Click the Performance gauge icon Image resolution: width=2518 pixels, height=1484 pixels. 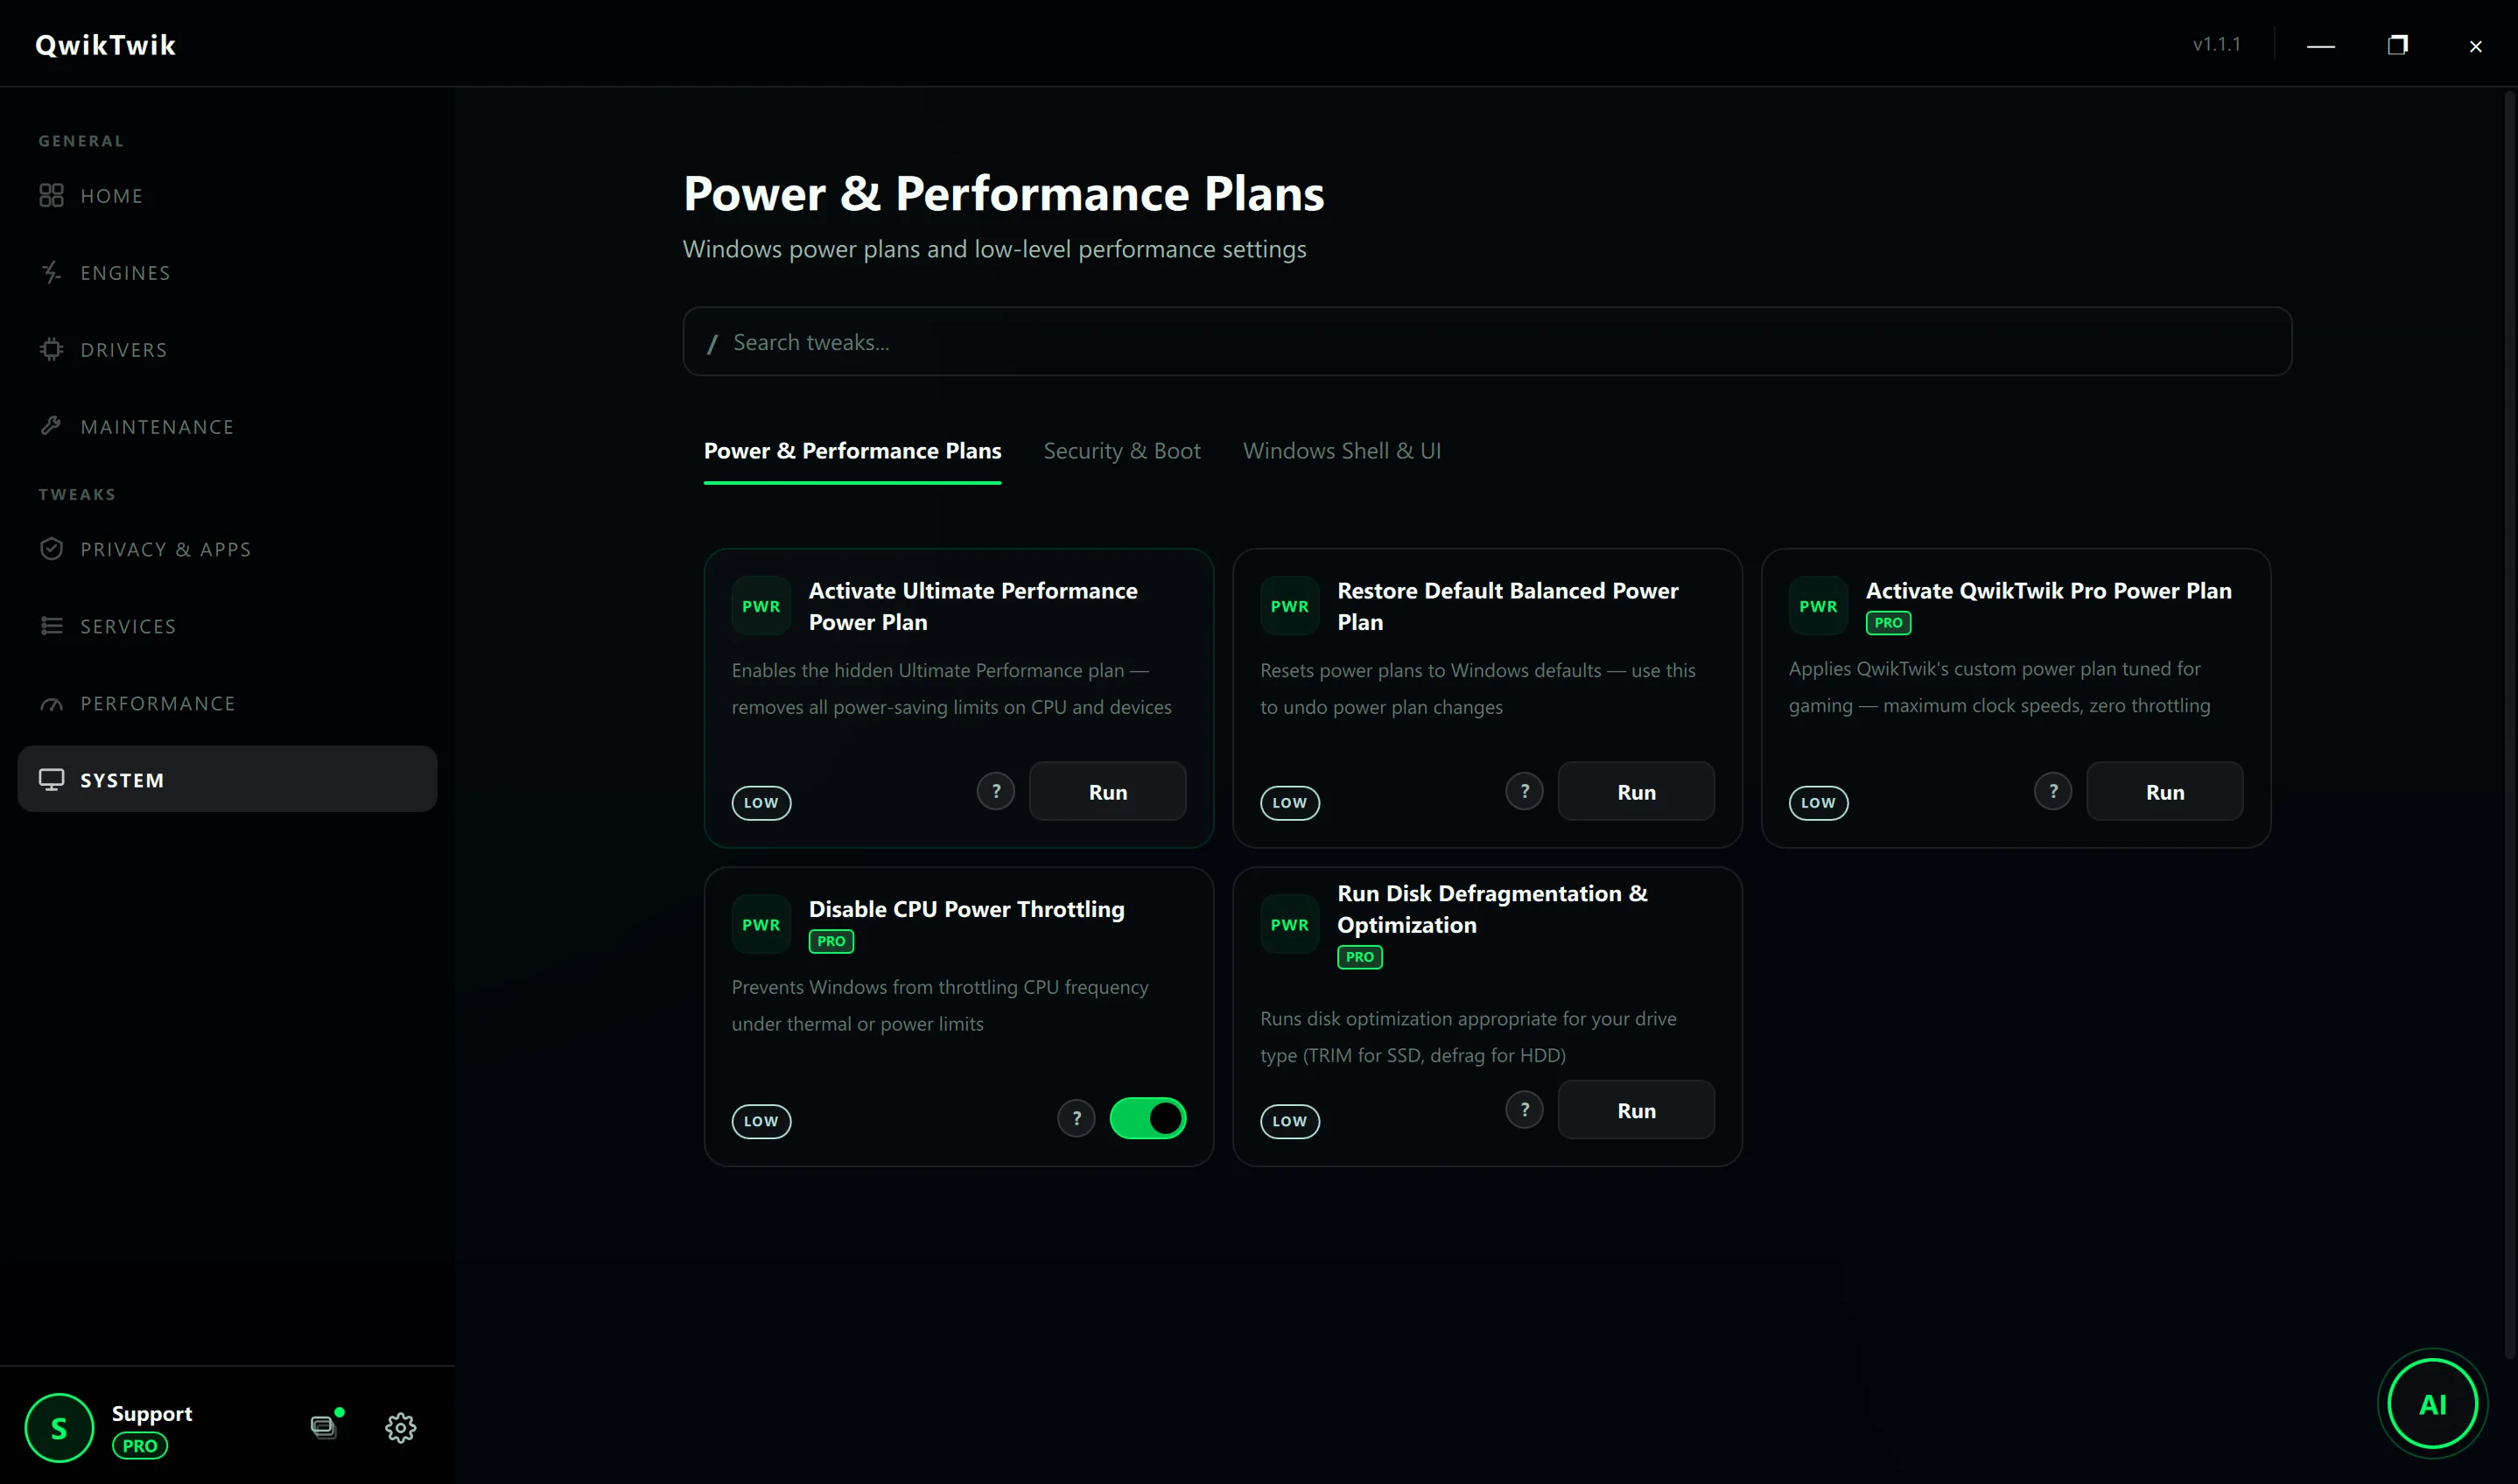point(51,704)
